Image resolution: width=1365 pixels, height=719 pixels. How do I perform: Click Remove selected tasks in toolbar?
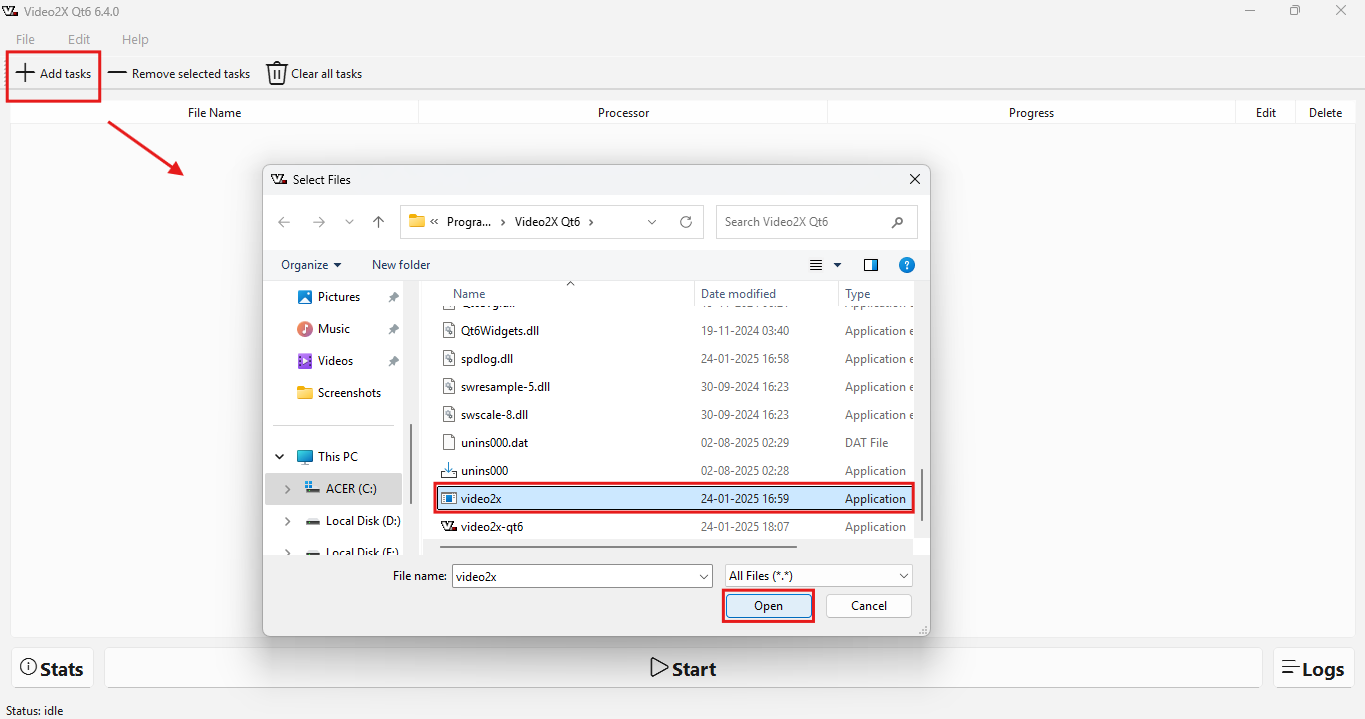179,73
